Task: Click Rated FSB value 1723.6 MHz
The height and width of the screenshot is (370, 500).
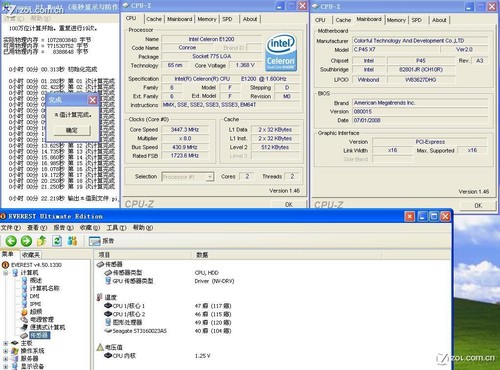Action: pyautogui.click(x=185, y=156)
